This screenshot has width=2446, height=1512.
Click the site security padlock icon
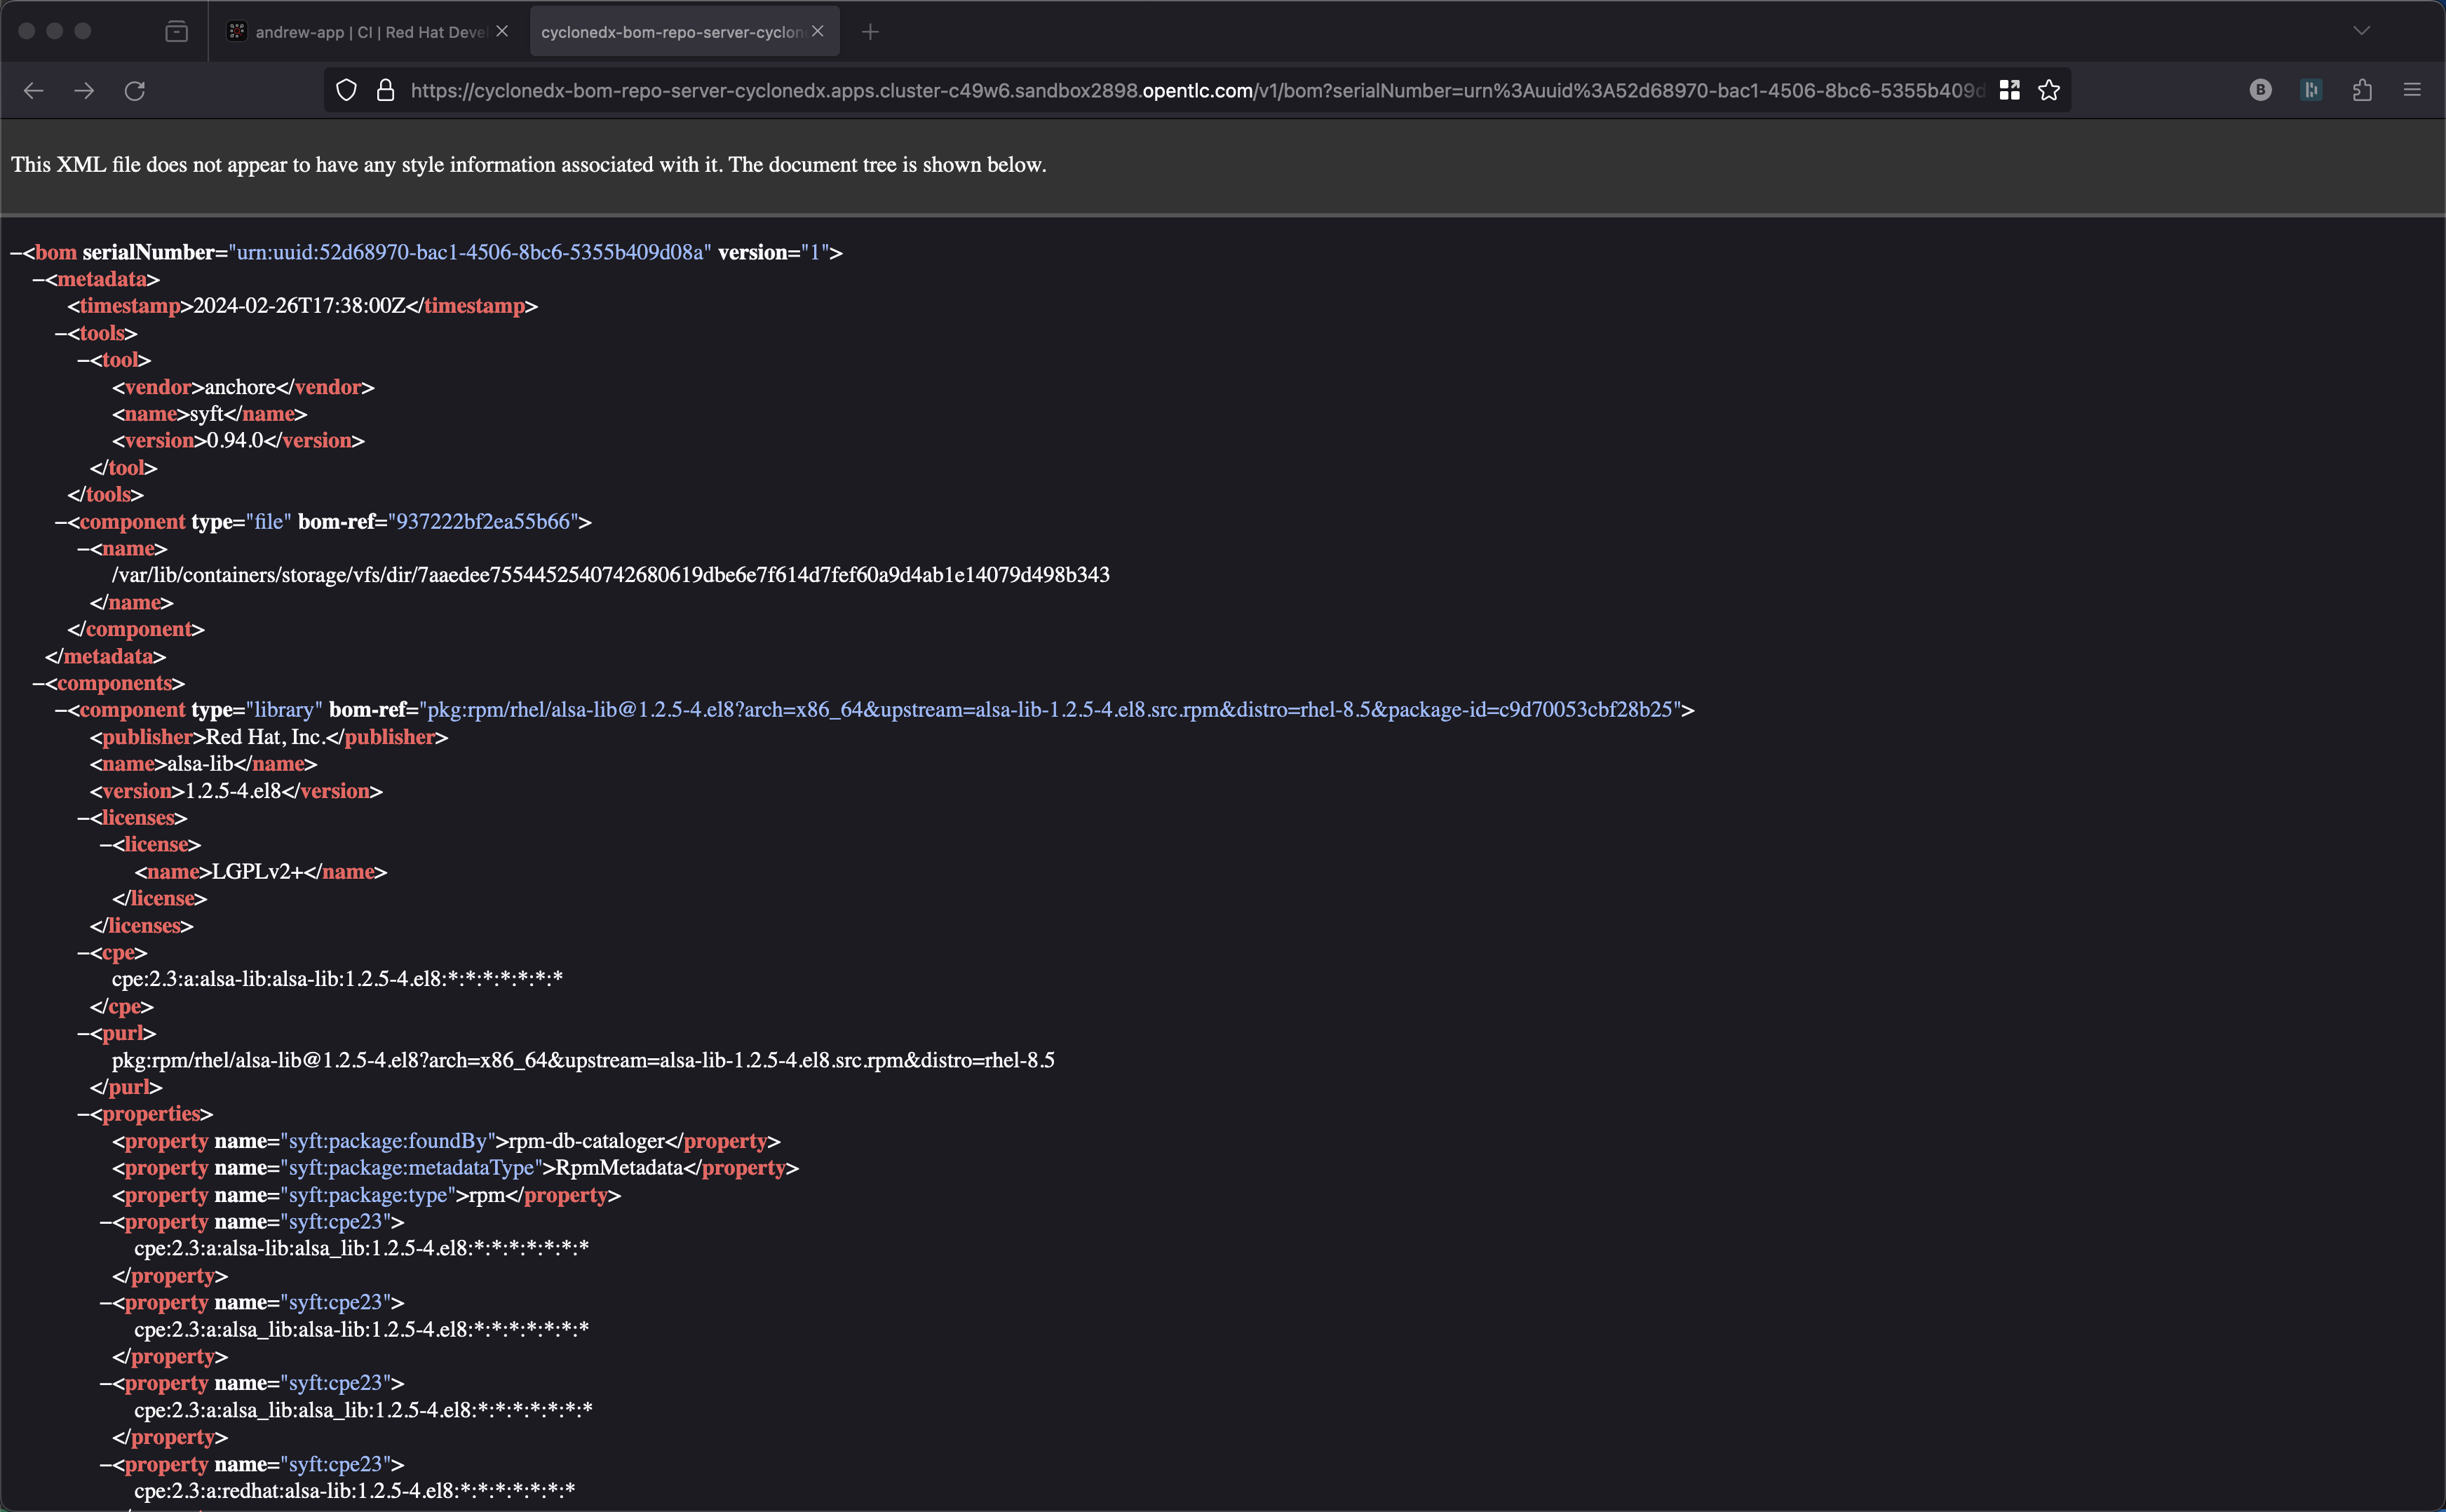[385, 91]
